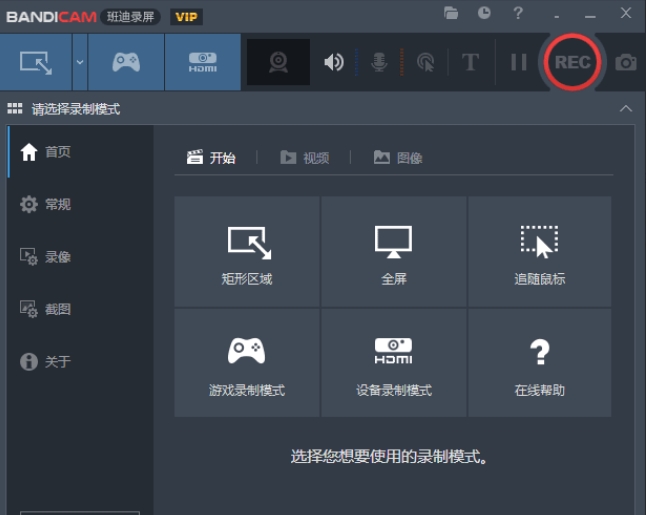Open 关于 in the sidebar
The image size is (646, 515).
click(81, 362)
